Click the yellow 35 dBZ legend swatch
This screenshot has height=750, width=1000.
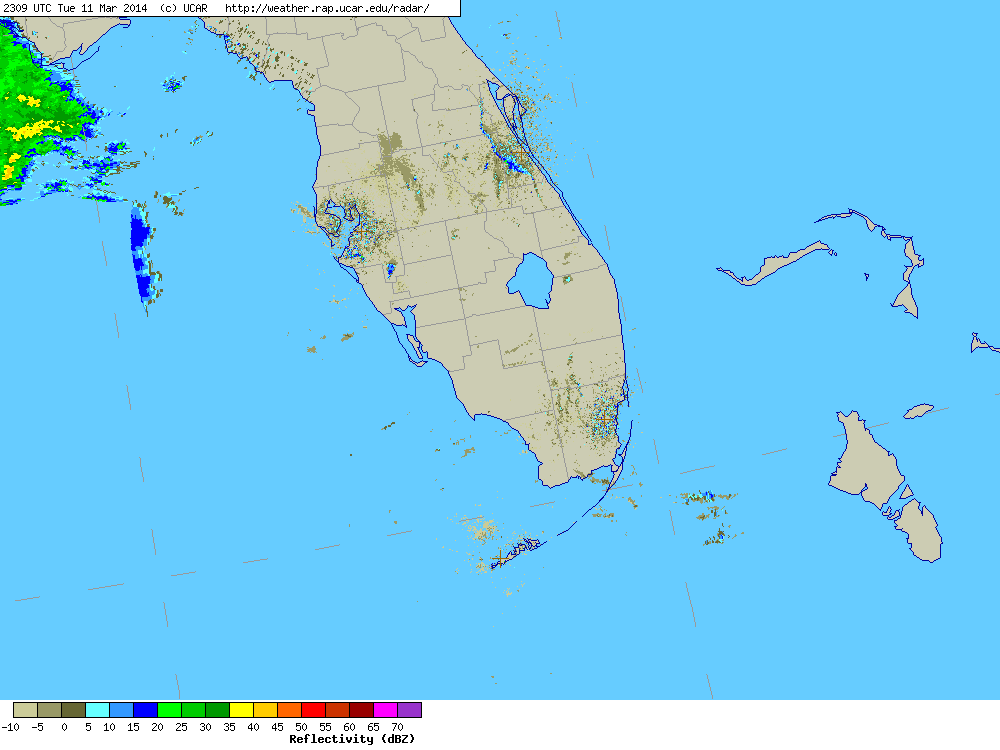242,710
